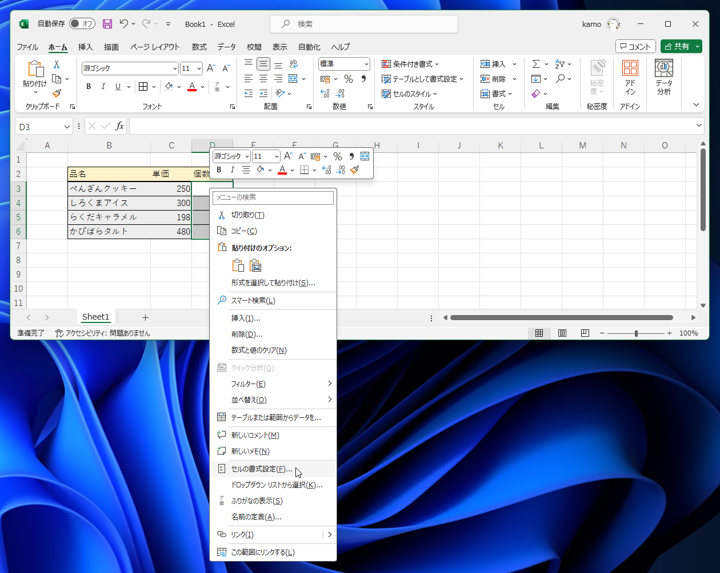This screenshot has height=573, width=720.
Task: Toggle Italic in the ribbon font group
Action: click(x=103, y=86)
